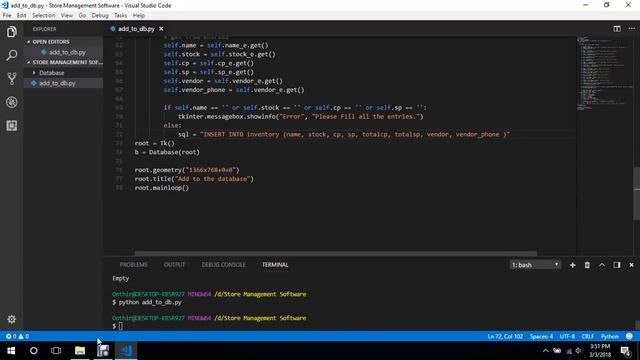640x360 pixels.
Task: Open the Debug view in activity bar
Action: [x=11, y=102]
